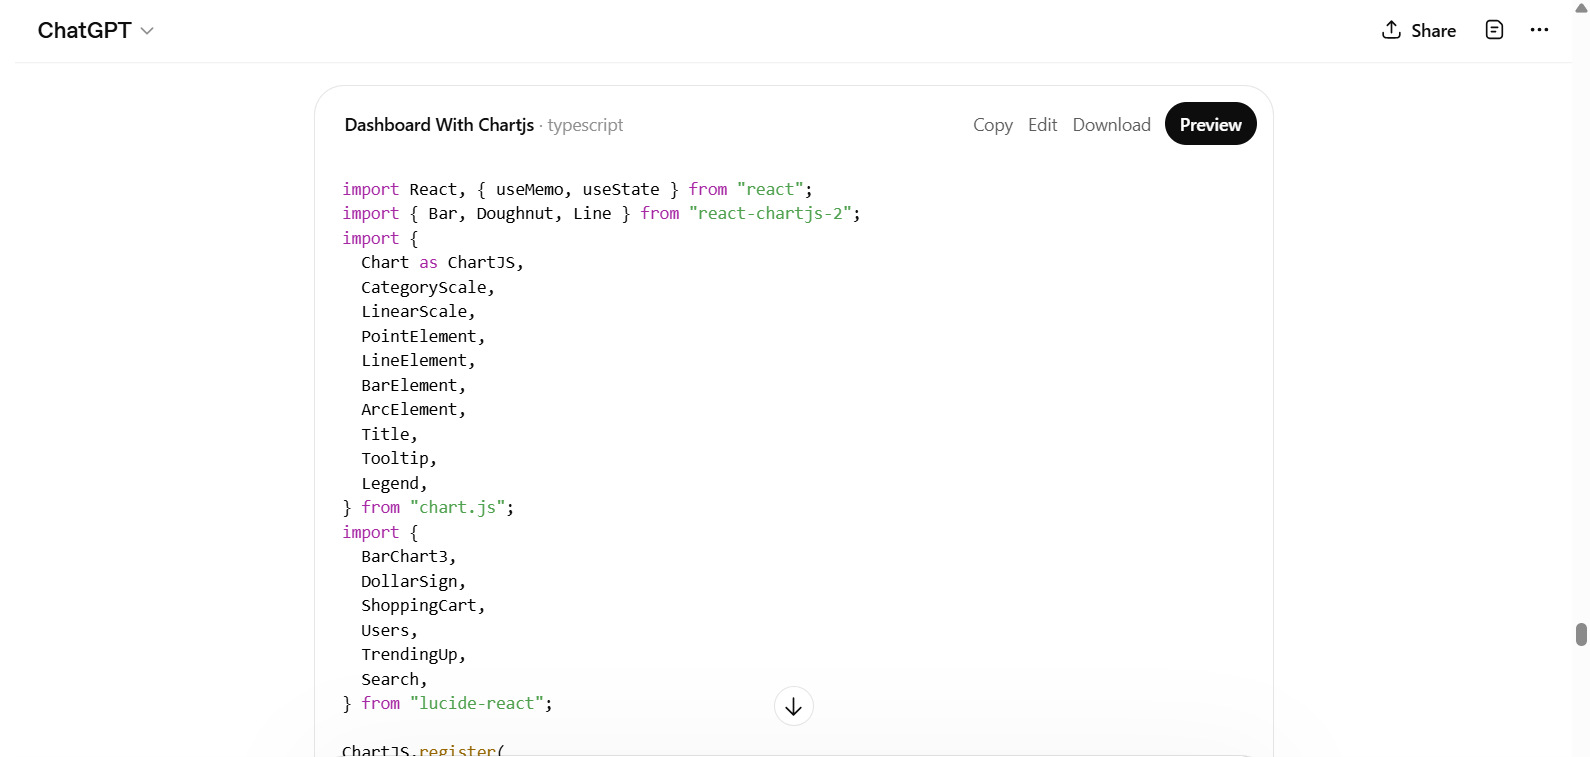Image resolution: width=1590 pixels, height=757 pixels.
Task: Copy the Dashboard With Chartjs code
Action: click(x=992, y=125)
